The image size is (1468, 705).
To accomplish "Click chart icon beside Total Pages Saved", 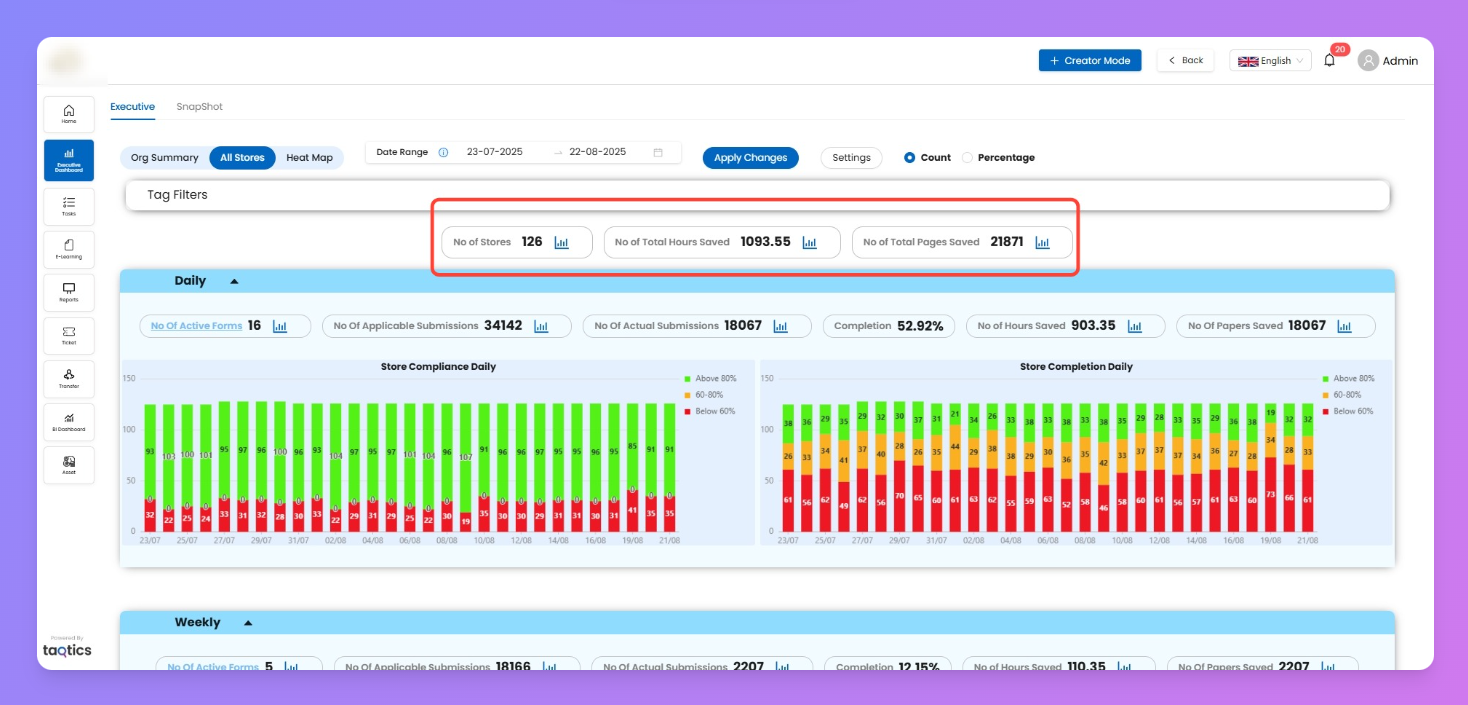I will tap(1042, 242).
